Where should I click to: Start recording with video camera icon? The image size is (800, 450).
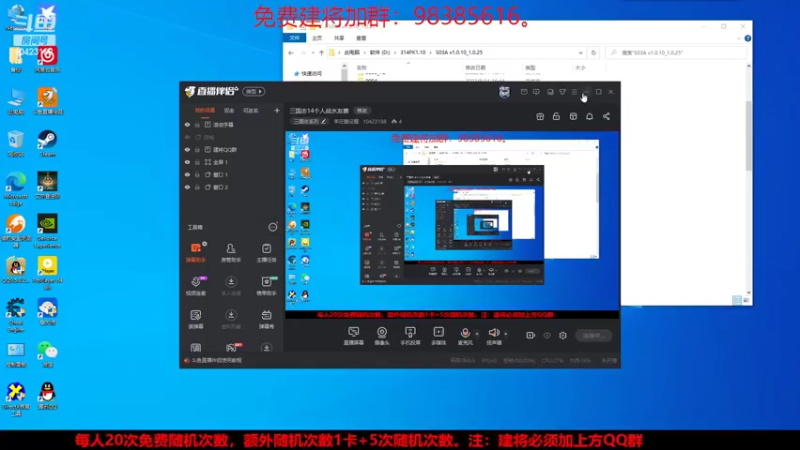[x=531, y=335]
